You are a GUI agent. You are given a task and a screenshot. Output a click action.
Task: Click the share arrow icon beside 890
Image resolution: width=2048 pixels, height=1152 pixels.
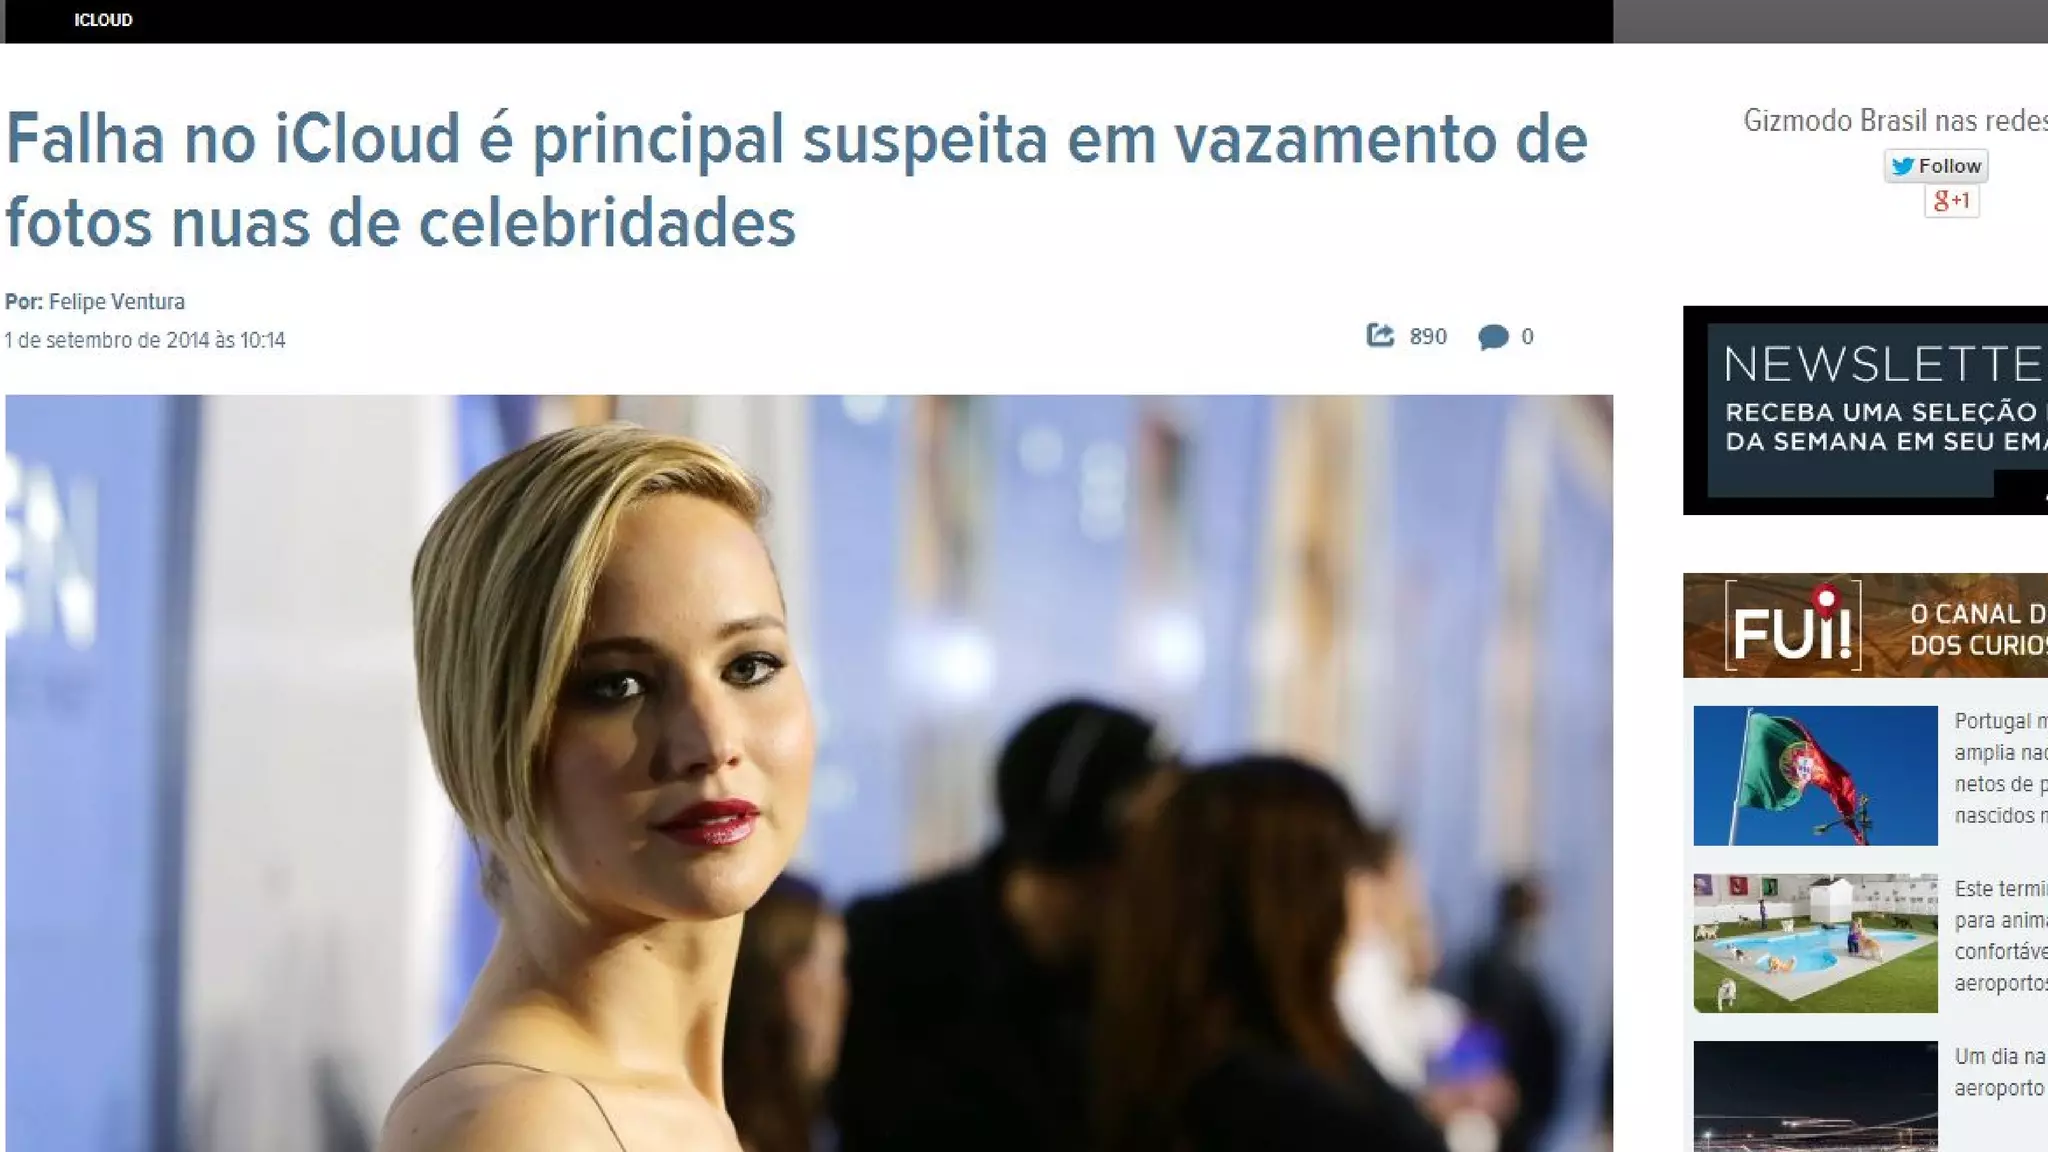1380,335
